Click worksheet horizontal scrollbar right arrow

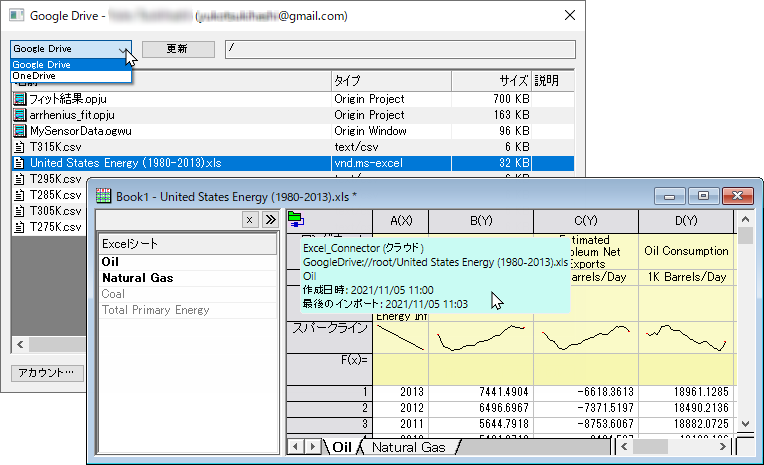point(723,446)
